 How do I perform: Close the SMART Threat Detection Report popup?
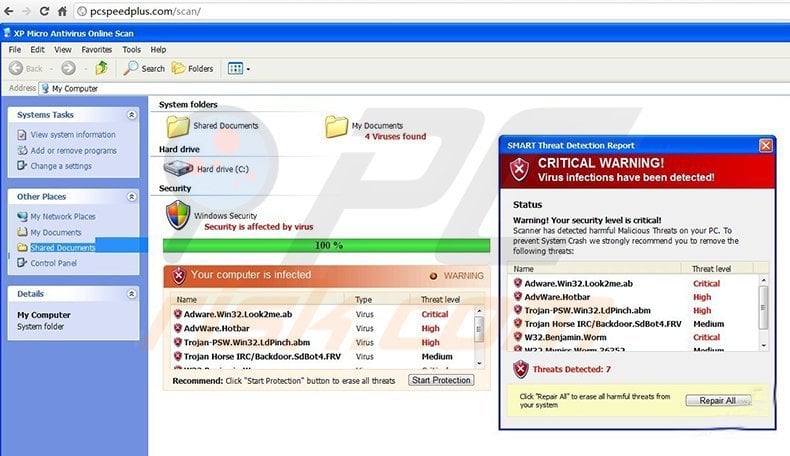point(766,146)
